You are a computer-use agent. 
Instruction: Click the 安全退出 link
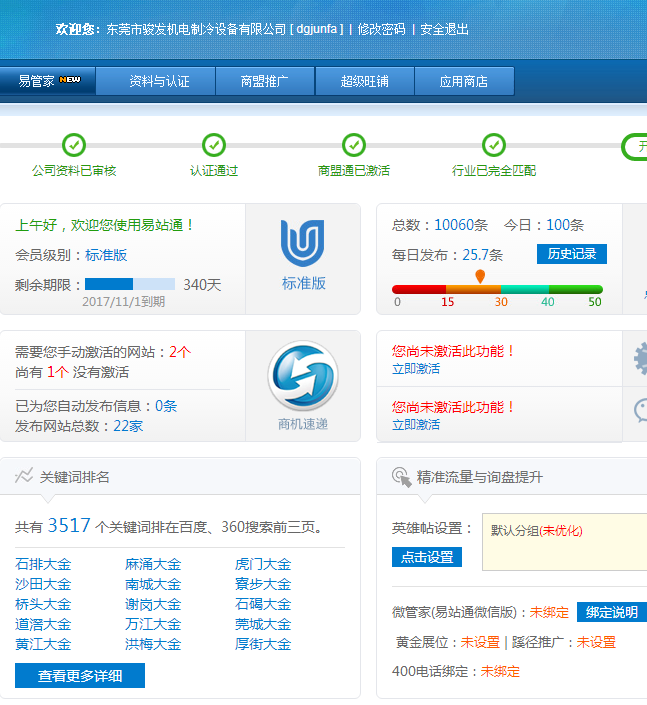(444, 29)
